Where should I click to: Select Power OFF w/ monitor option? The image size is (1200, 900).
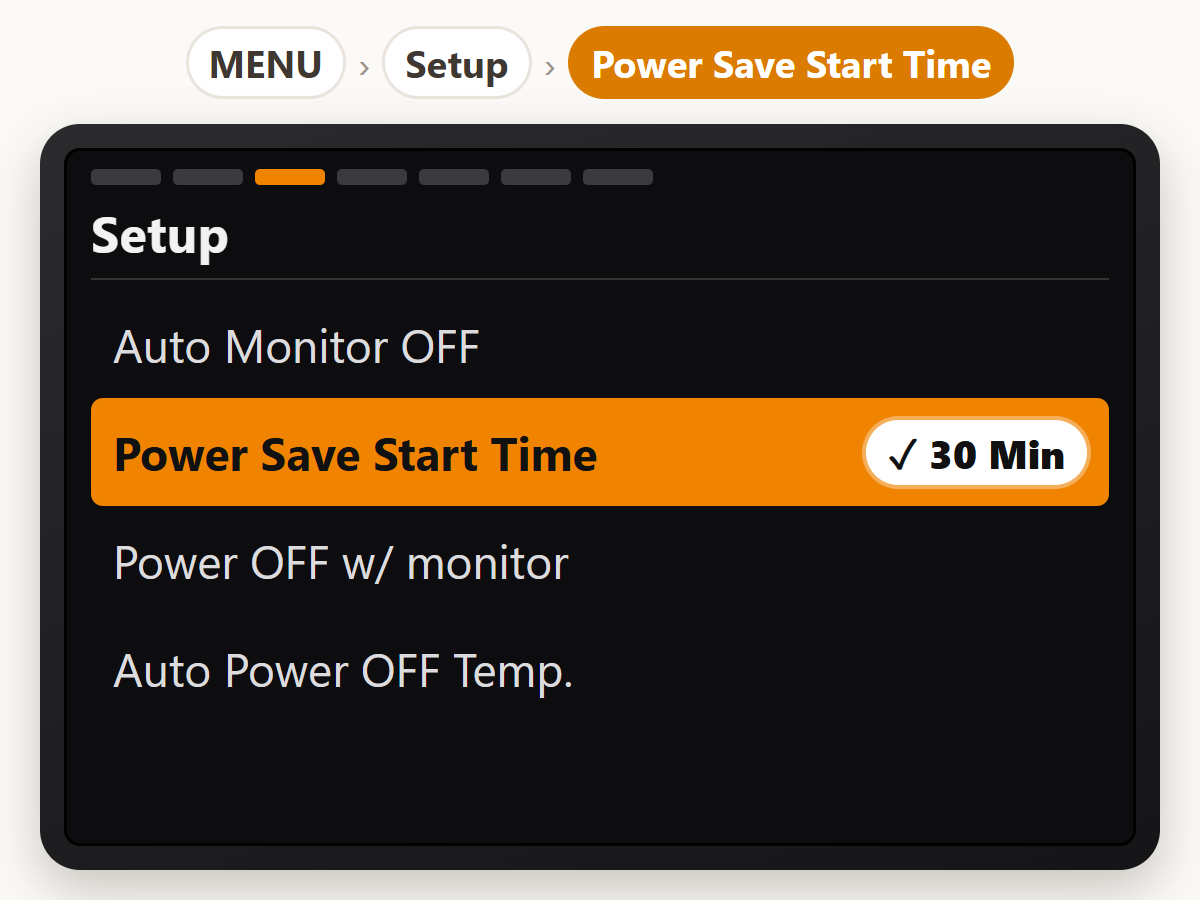tap(600, 563)
